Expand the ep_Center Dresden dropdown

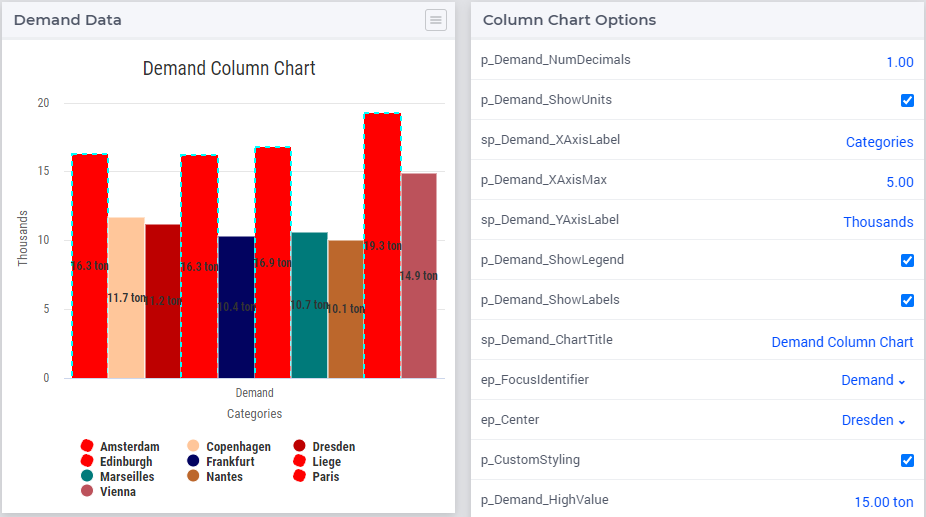pyautogui.click(x=873, y=420)
